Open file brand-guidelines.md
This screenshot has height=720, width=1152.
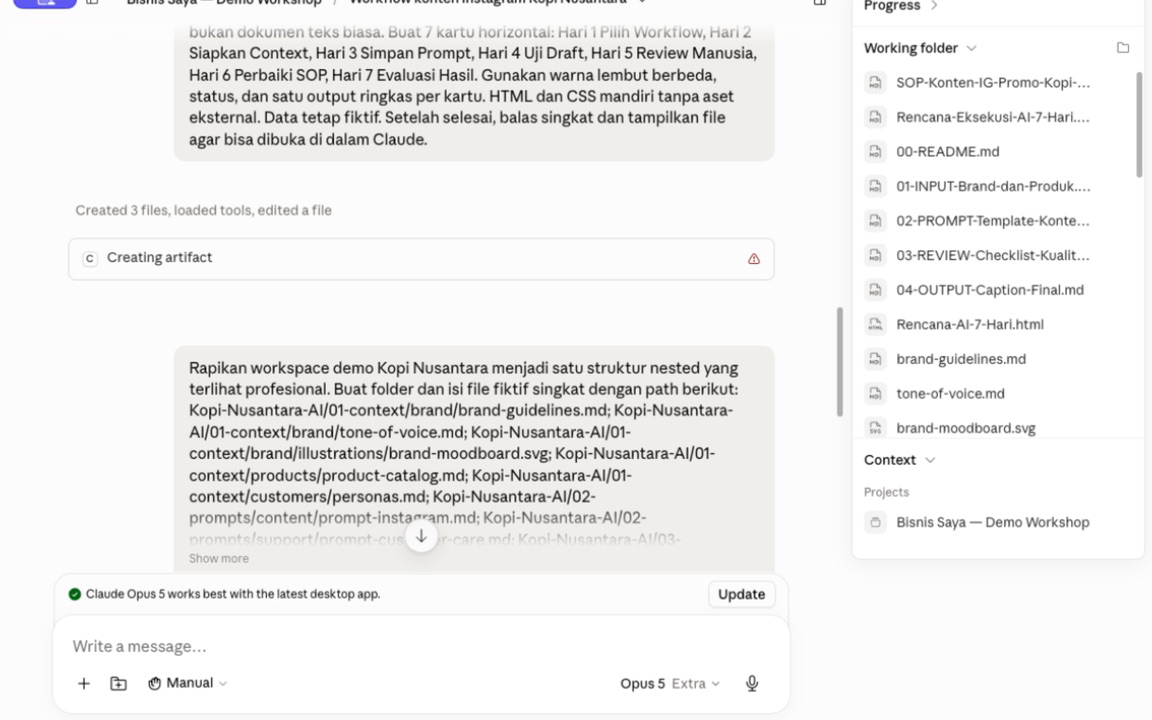coord(961,359)
